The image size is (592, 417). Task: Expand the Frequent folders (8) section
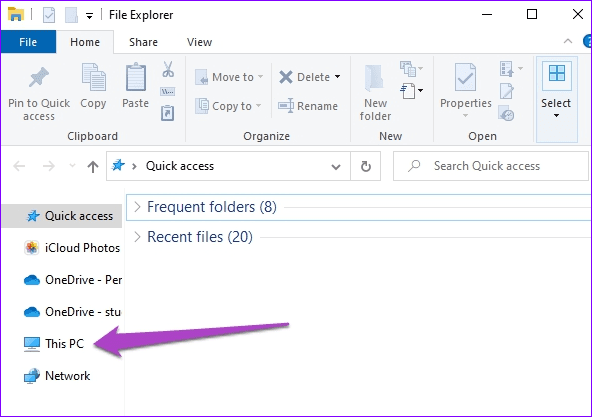pyautogui.click(x=137, y=207)
